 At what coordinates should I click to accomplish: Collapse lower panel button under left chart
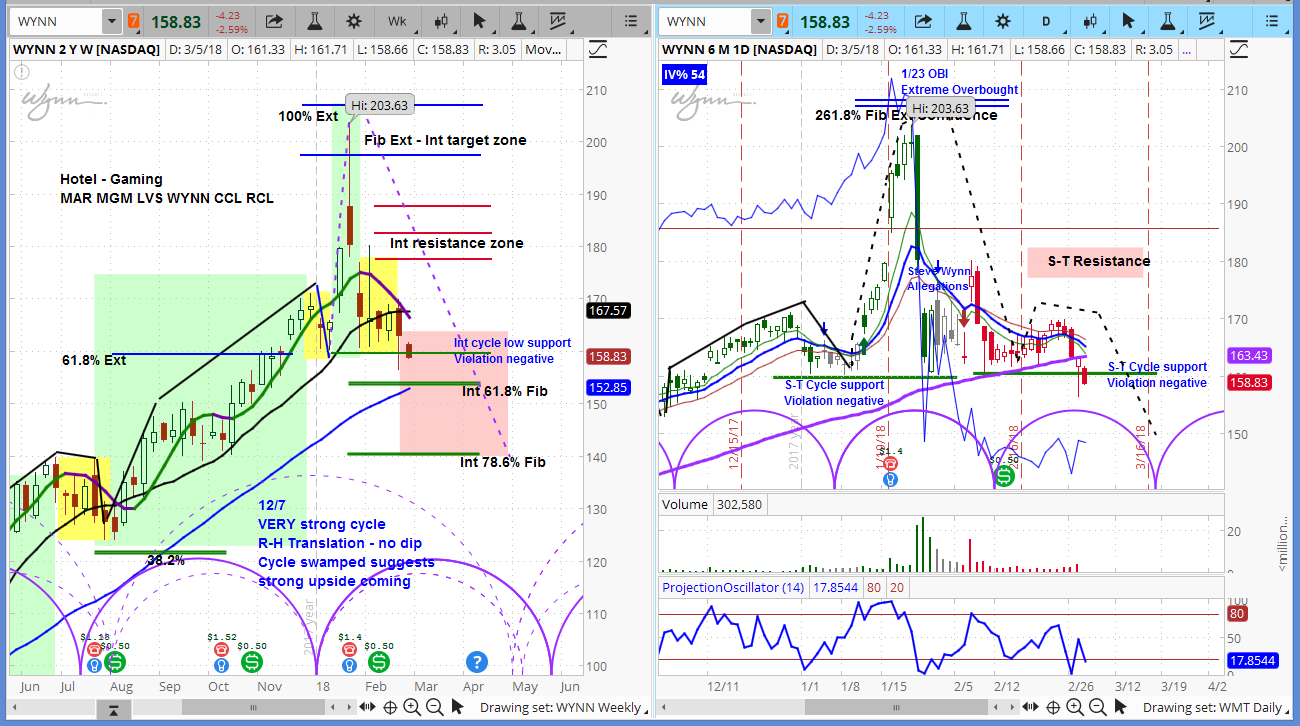pyautogui.click(x=115, y=710)
